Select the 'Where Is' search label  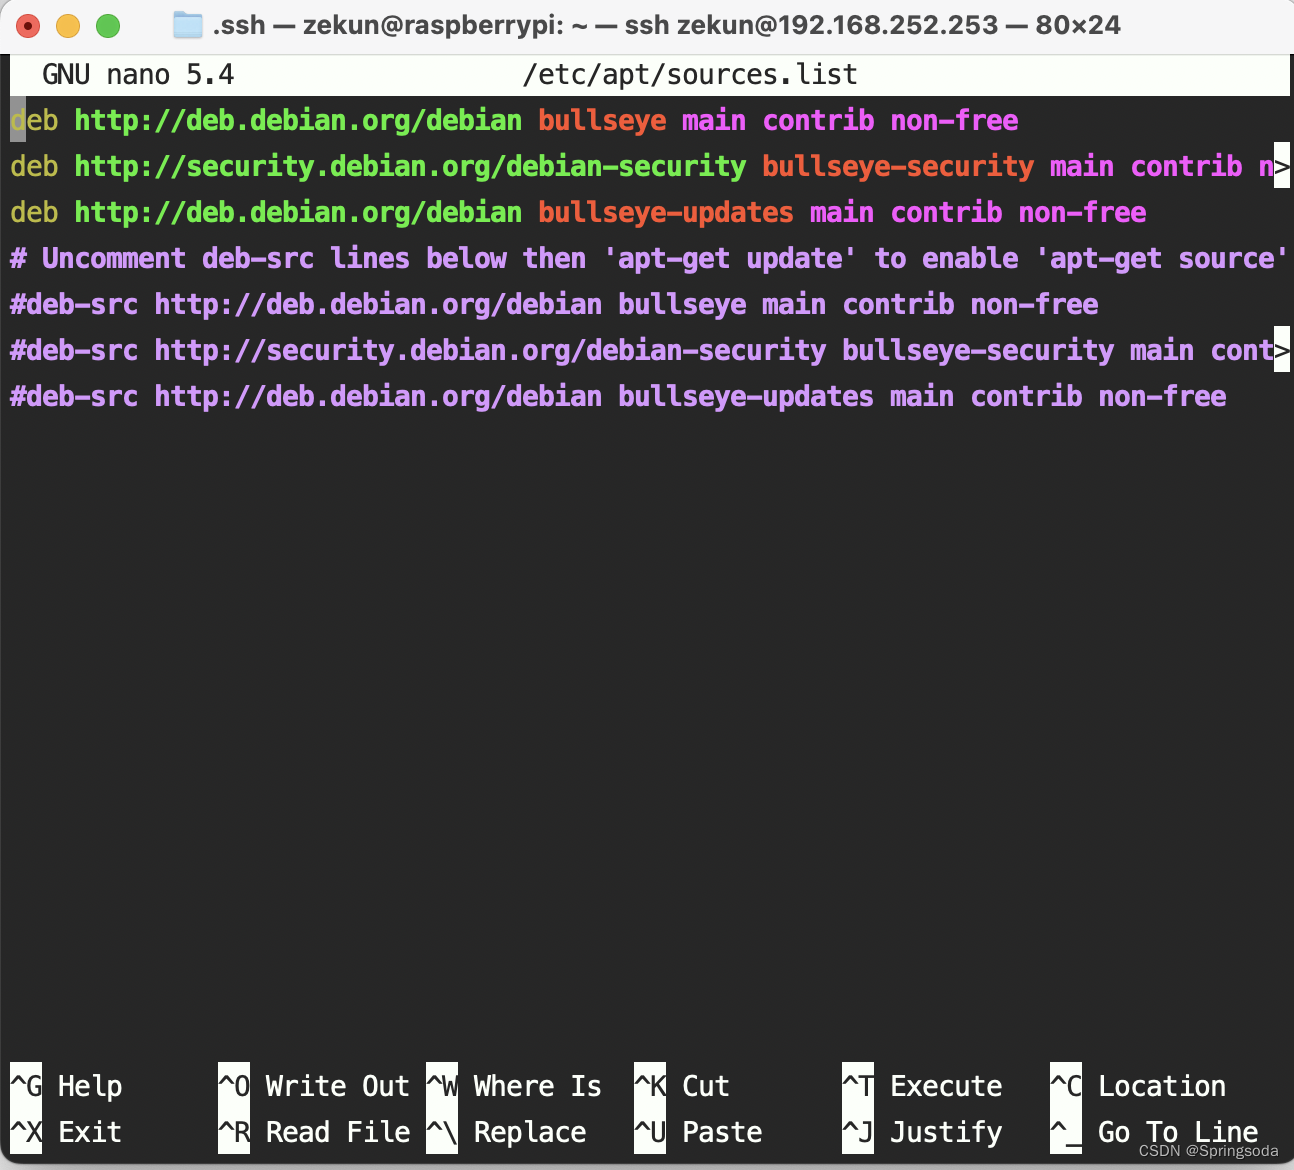click(x=537, y=1086)
